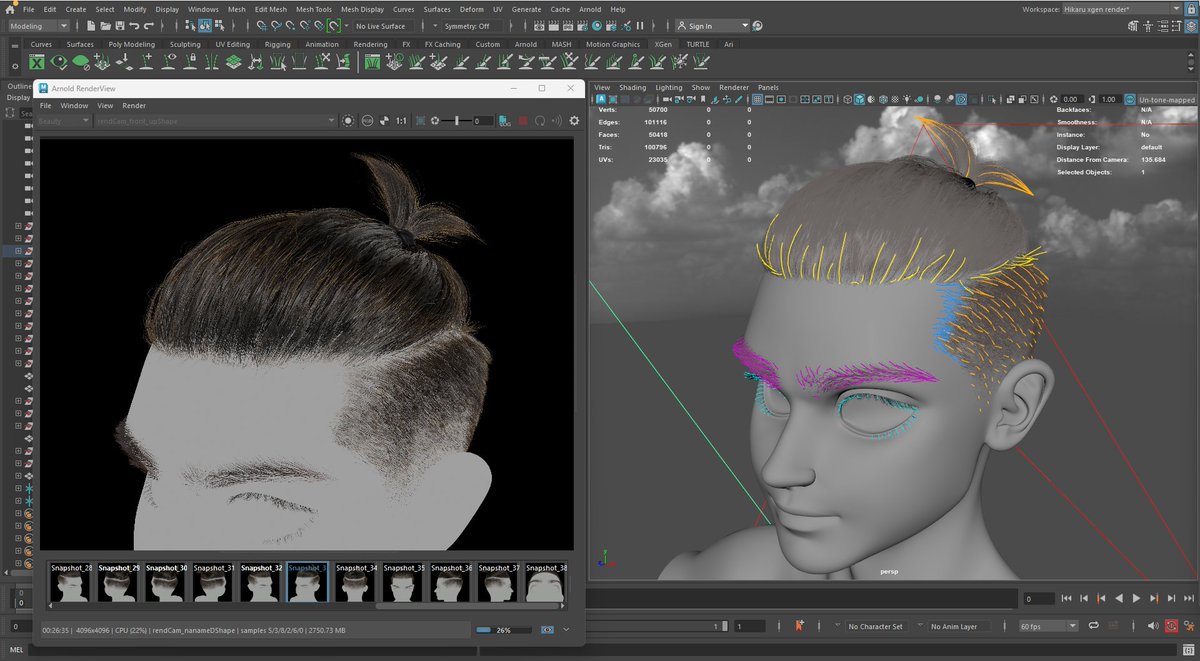Click the set key icon beside character set

(x=799, y=626)
